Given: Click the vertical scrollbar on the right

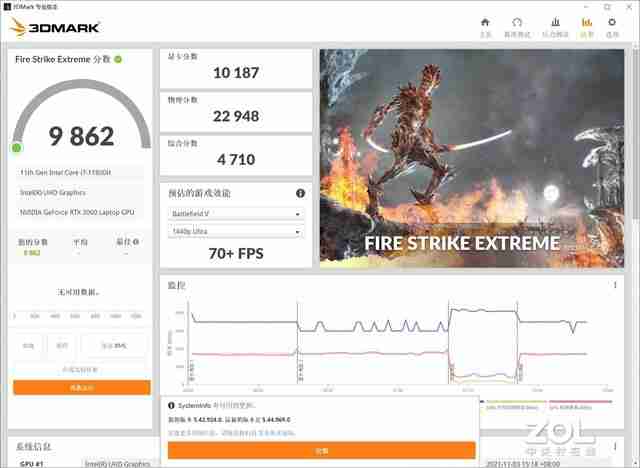Looking at the screenshot, I should pyautogui.click(x=634, y=150).
